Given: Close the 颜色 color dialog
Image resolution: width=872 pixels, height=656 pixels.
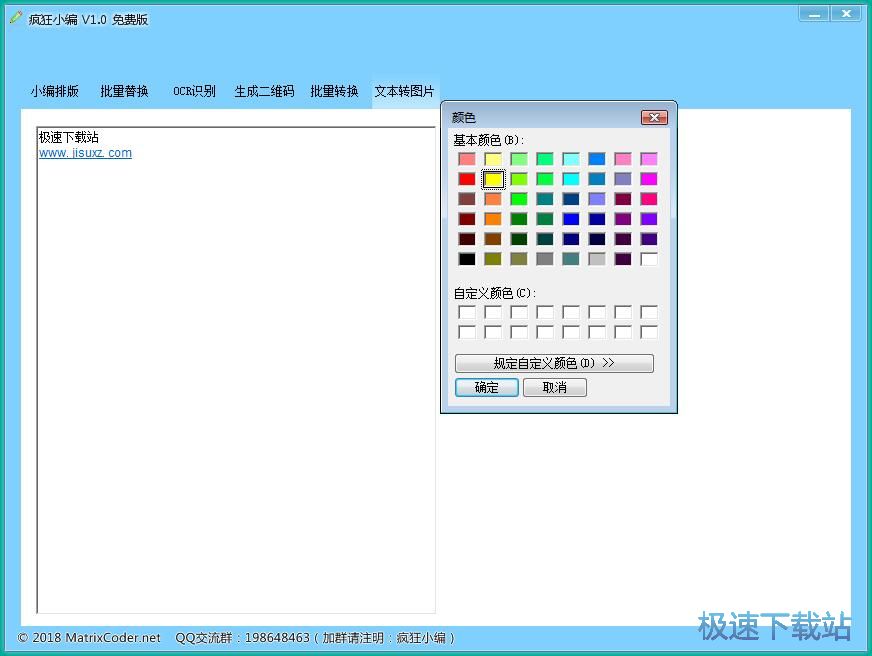Looking at the screenshot, I should click(656, 117).
